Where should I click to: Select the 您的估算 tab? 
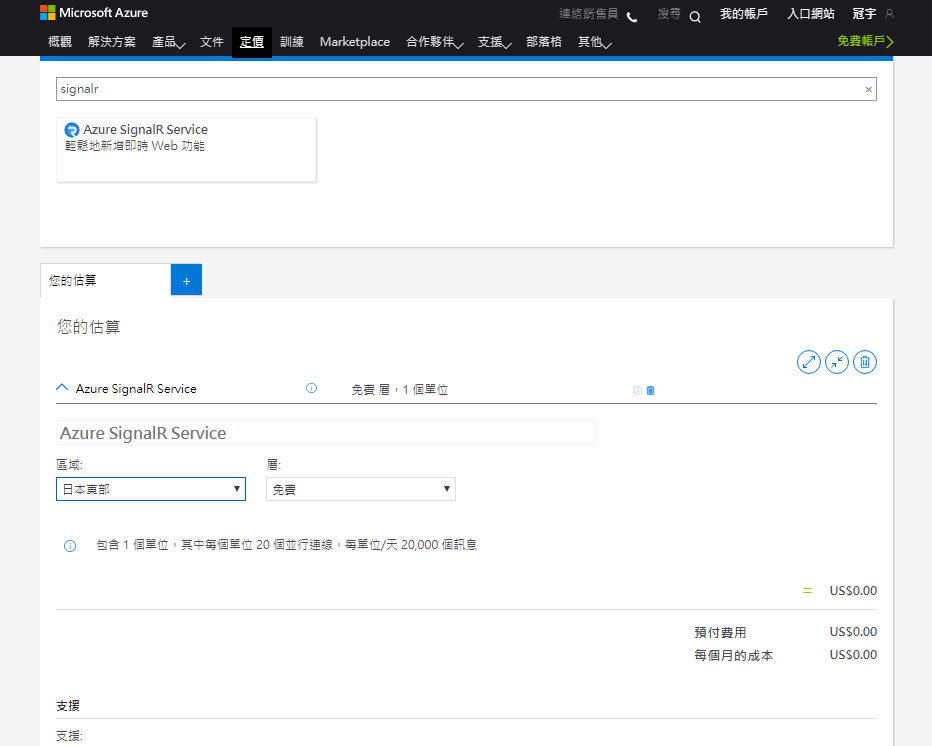point(105,280)
